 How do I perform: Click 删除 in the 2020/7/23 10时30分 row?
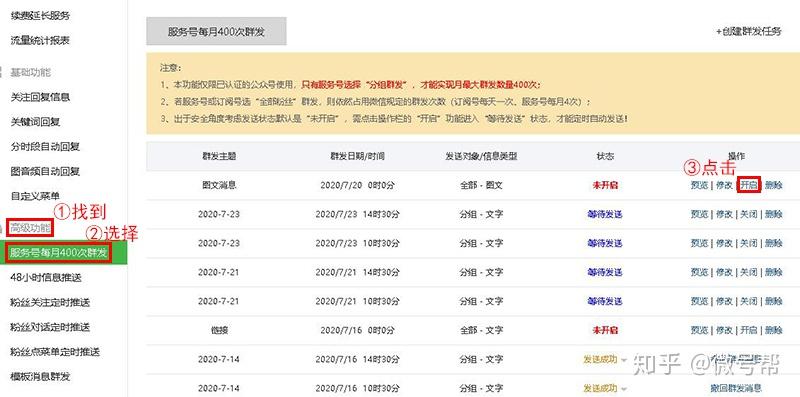(x=773, y=243)
